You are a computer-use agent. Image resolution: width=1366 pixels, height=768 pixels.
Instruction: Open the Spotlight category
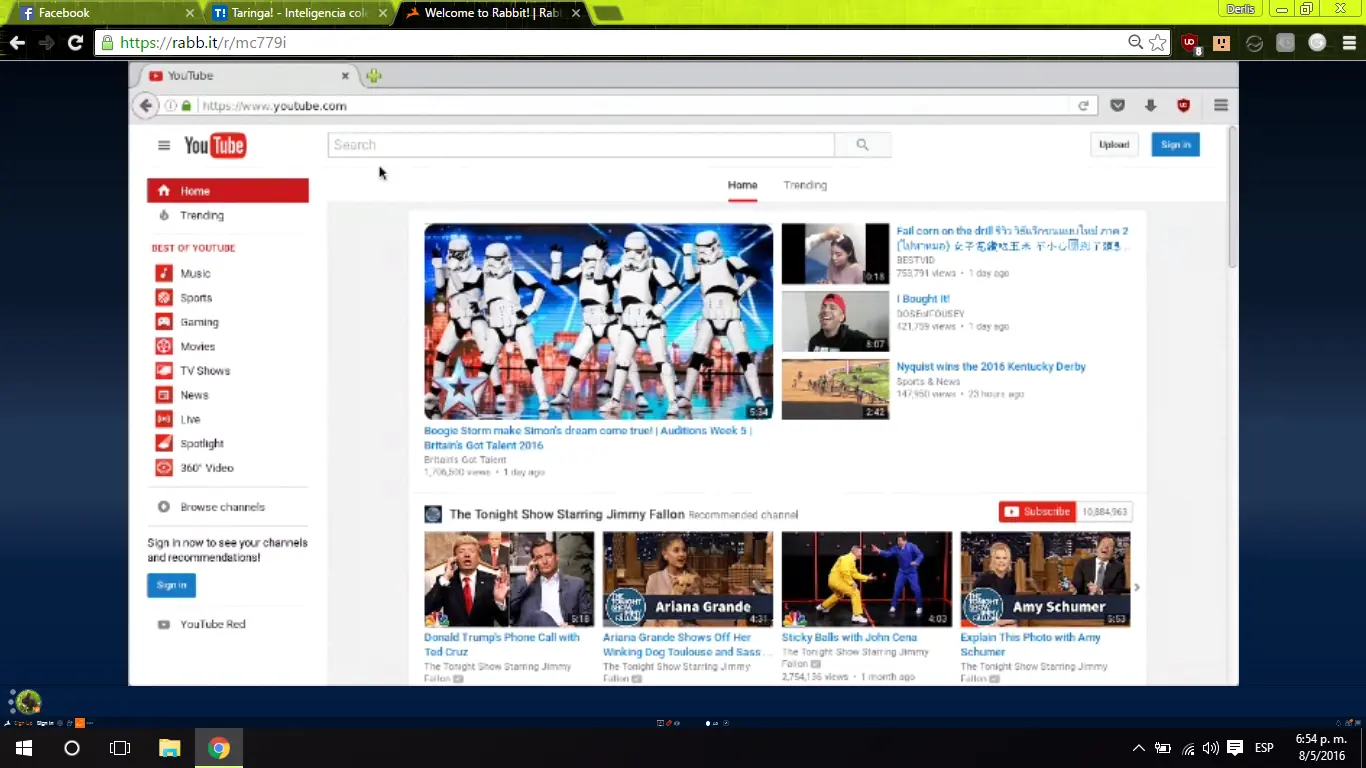pyautogui.click(x=202, y=443)
